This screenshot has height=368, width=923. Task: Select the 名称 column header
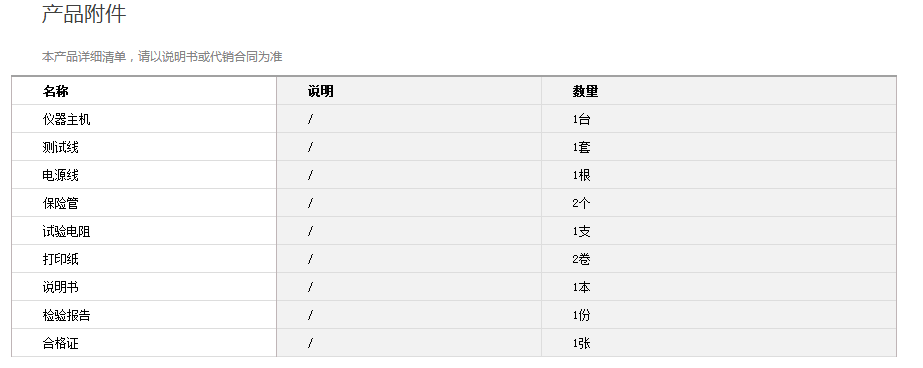tap(144, 91)
